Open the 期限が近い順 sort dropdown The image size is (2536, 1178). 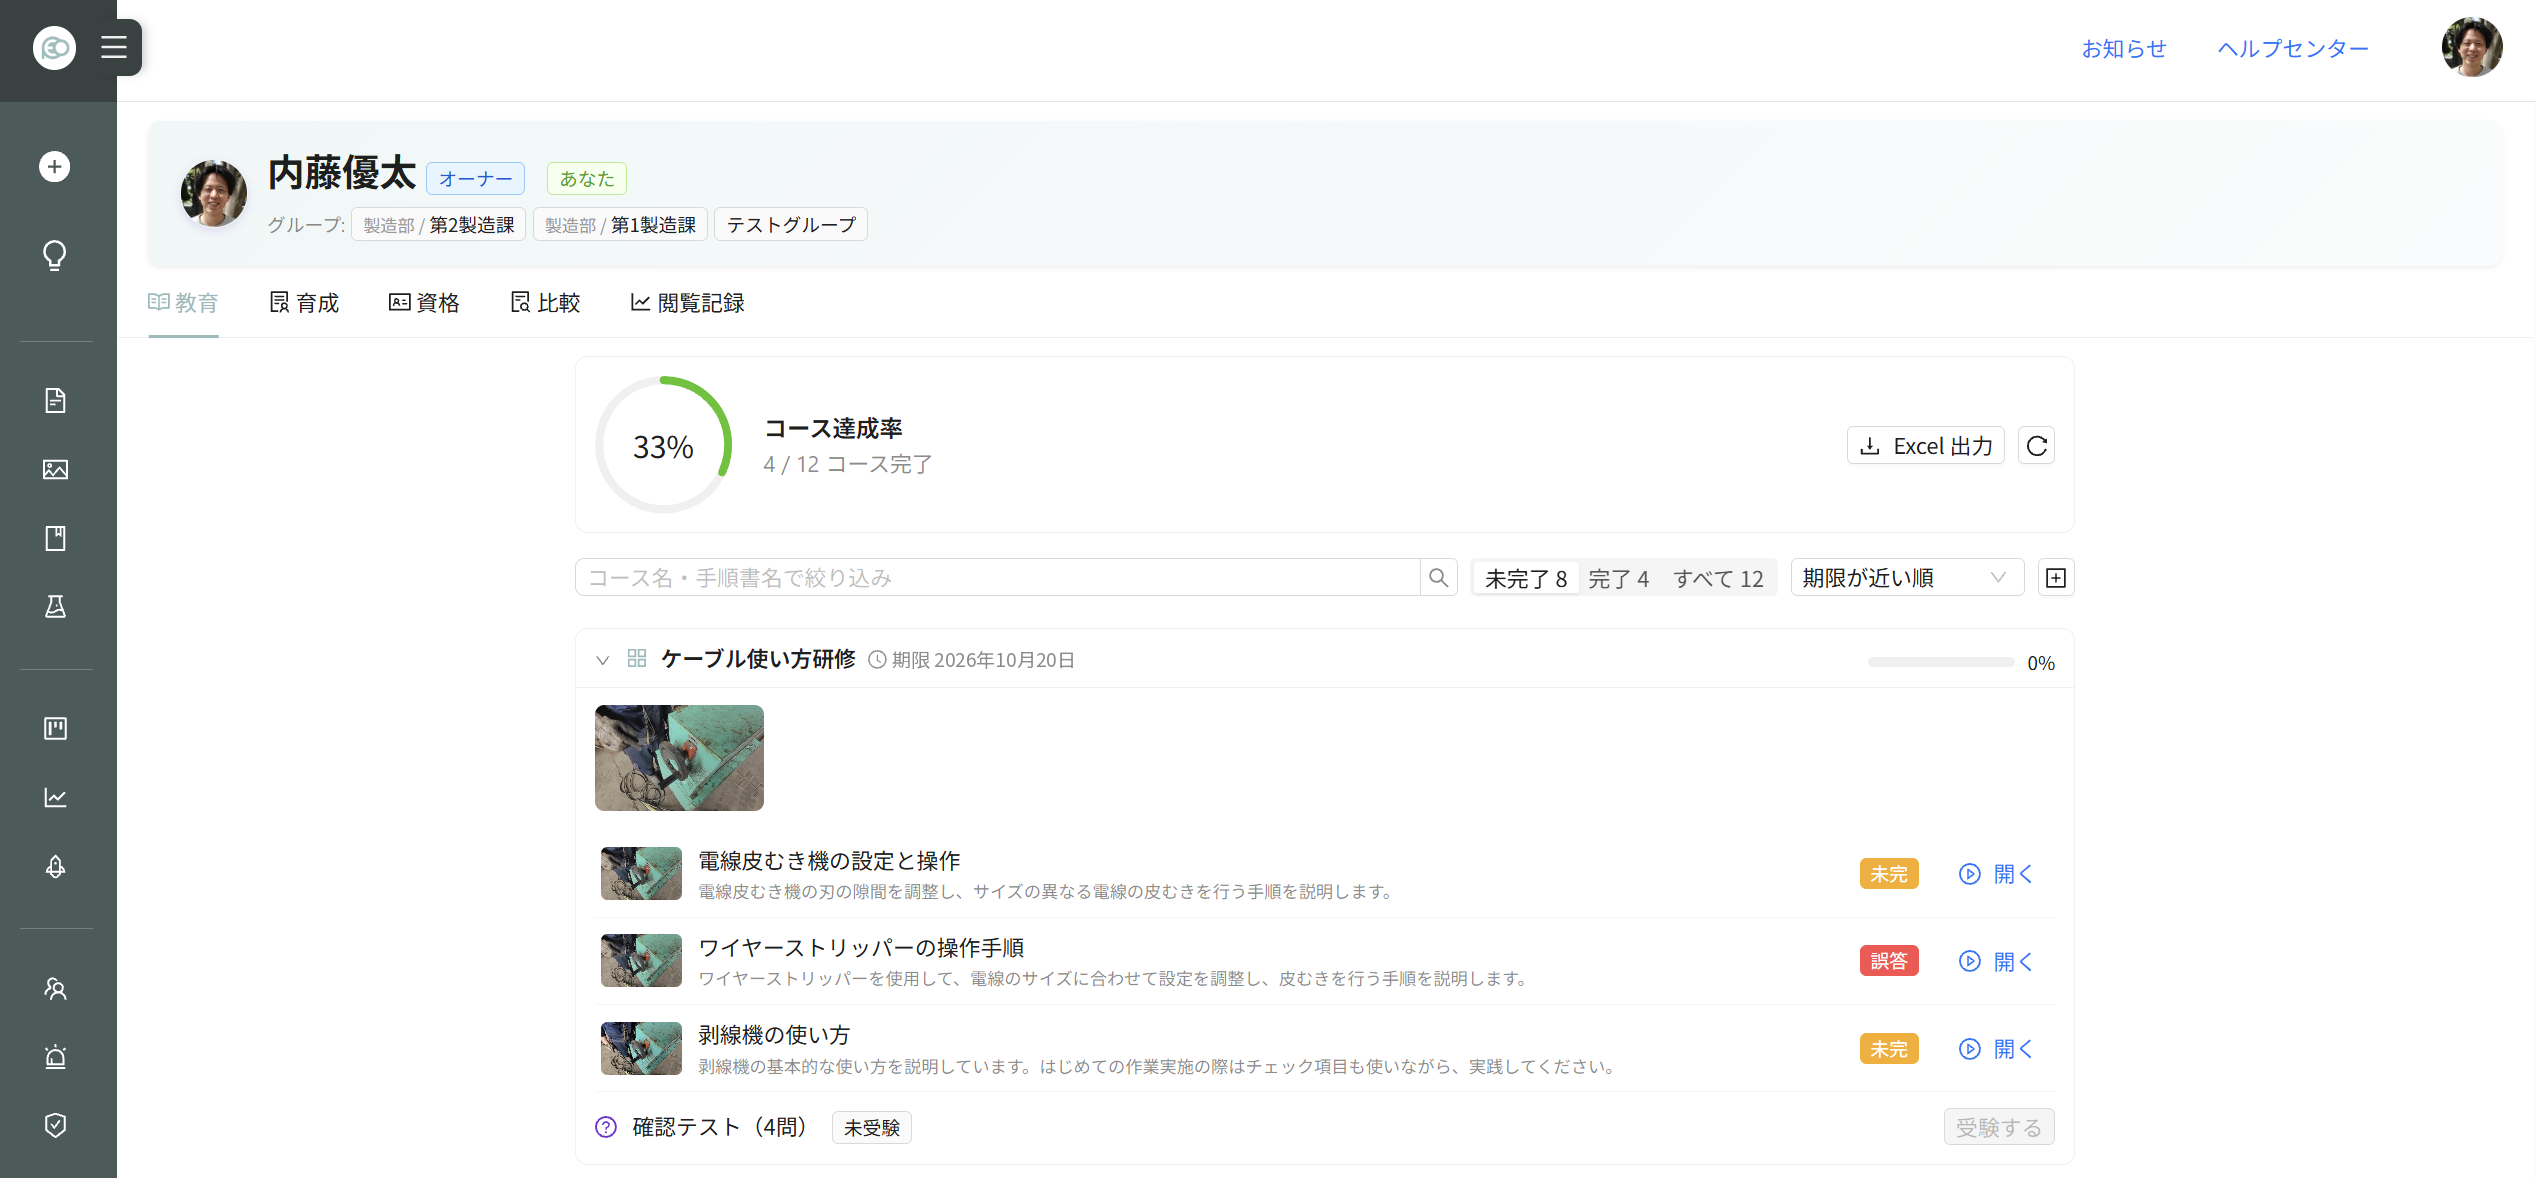coord(1907,577)
